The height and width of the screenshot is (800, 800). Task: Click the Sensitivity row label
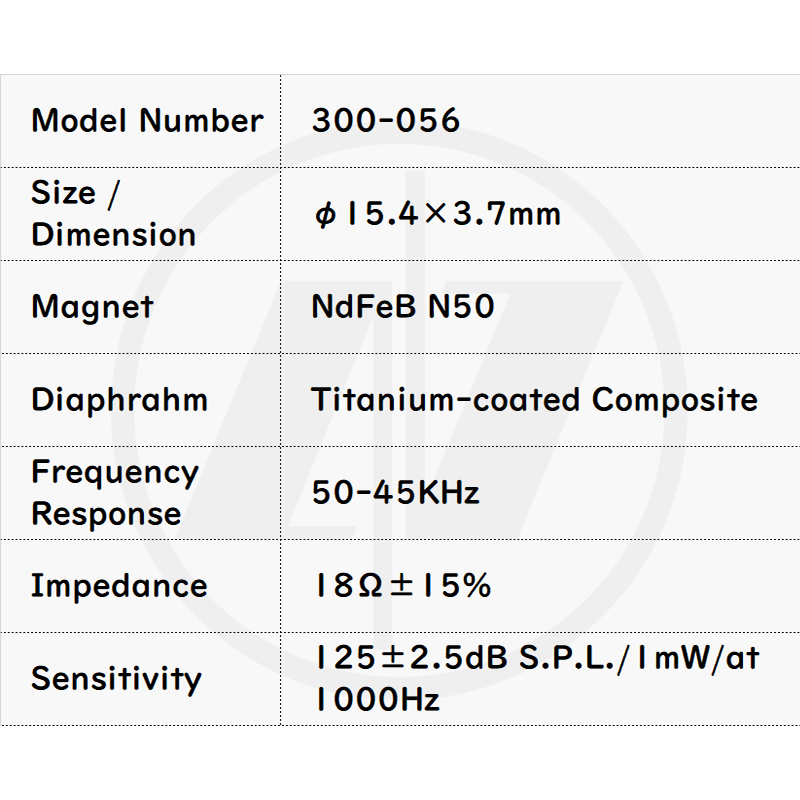(116, 679)
